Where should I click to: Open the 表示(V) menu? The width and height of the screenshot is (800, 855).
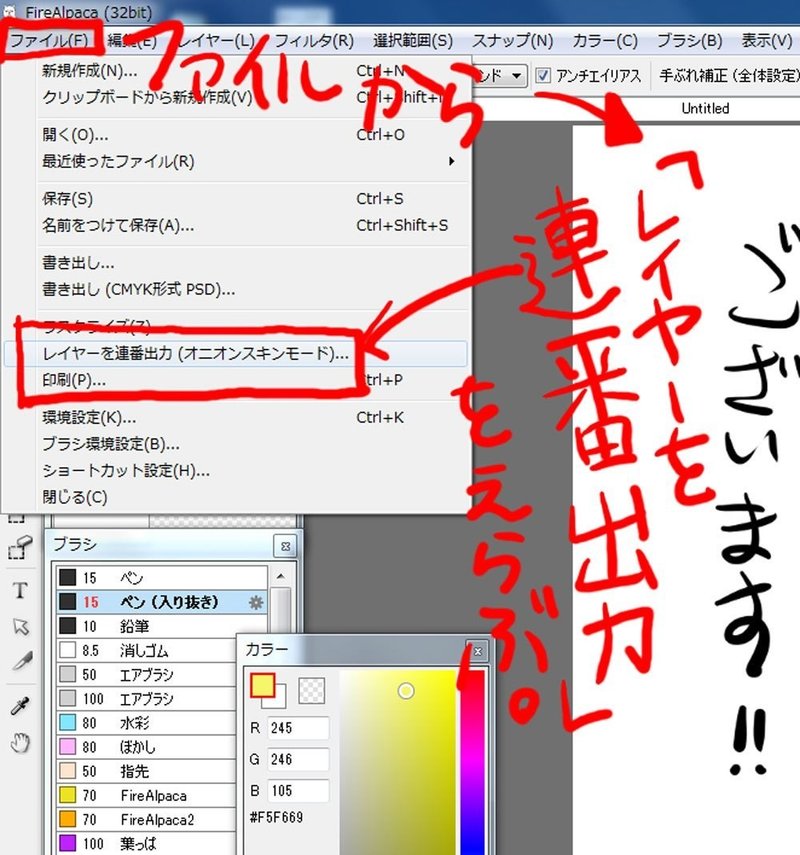(x=766, y=40)
